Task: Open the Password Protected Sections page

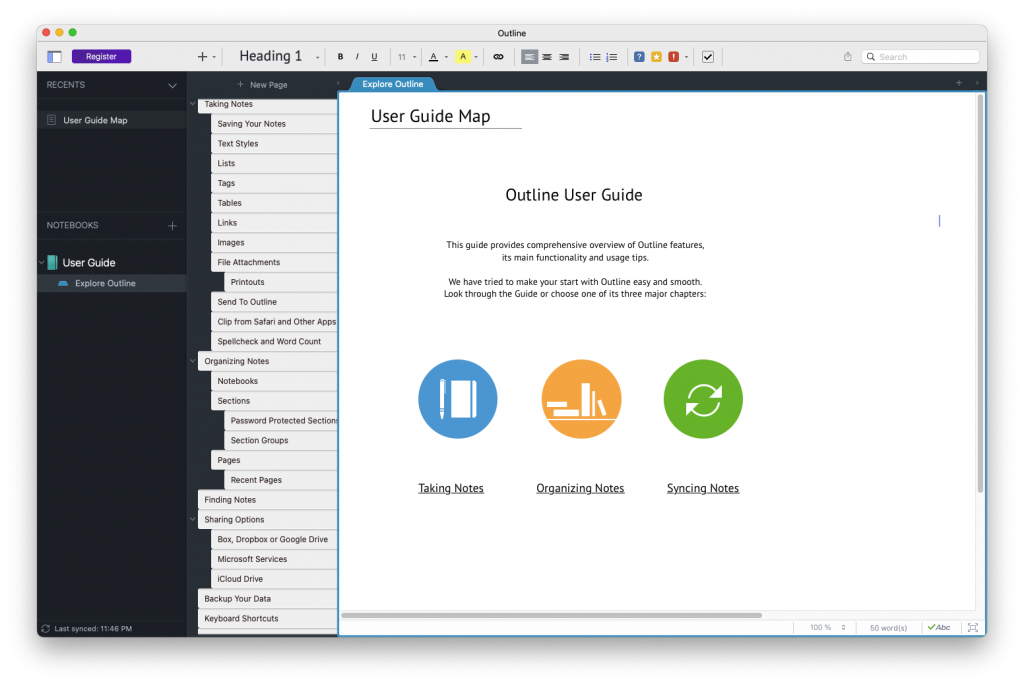Action: [281, 421]
